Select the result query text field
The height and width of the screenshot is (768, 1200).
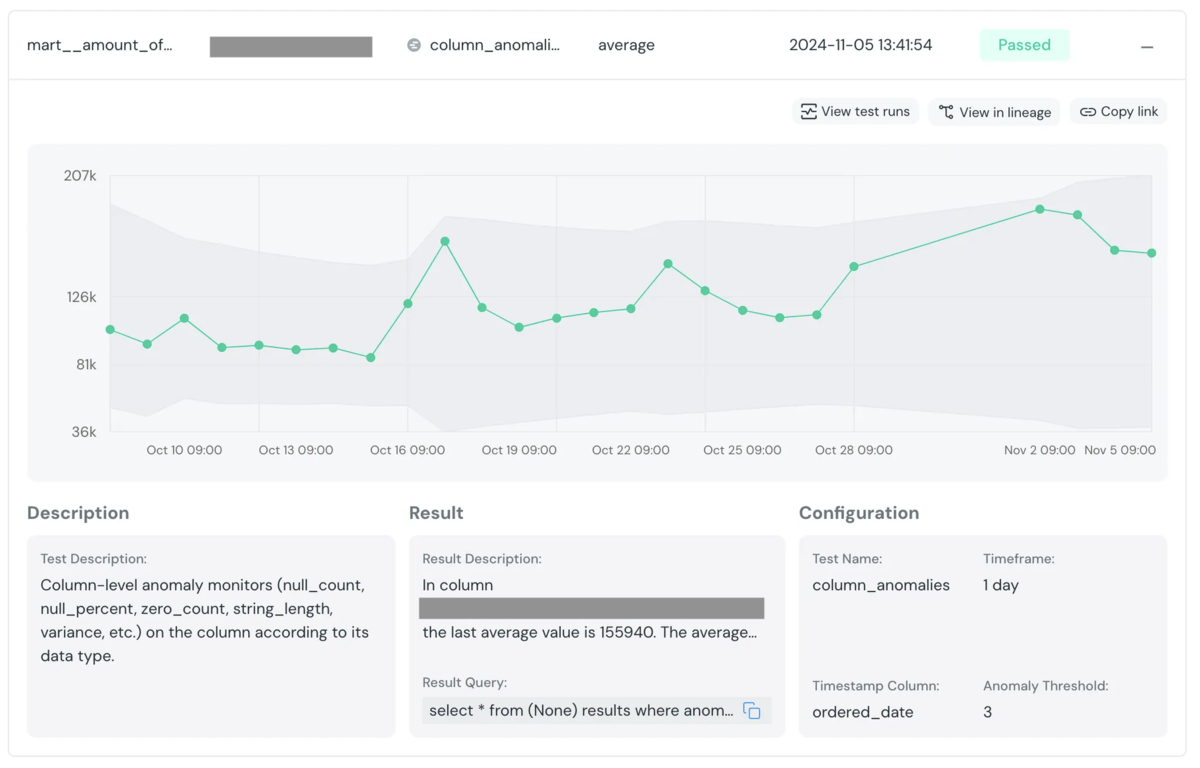coord(581,711)
